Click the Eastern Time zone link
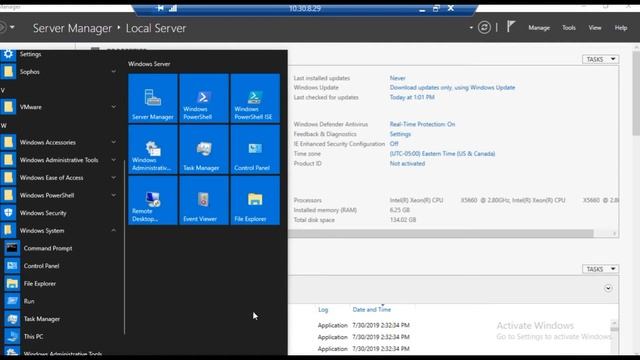 (x=442, y=153)
